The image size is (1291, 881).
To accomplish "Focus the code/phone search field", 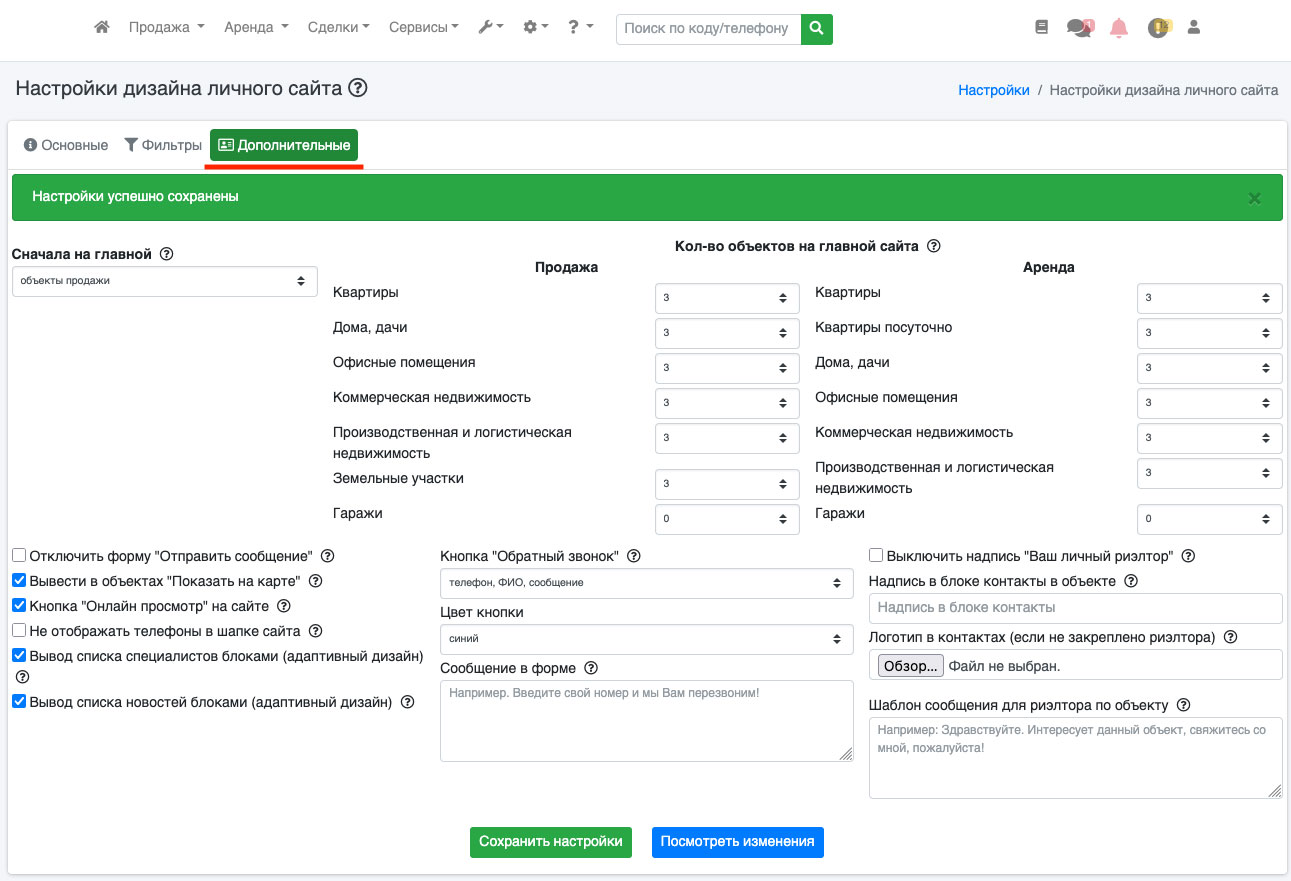I will click(709, 29).
